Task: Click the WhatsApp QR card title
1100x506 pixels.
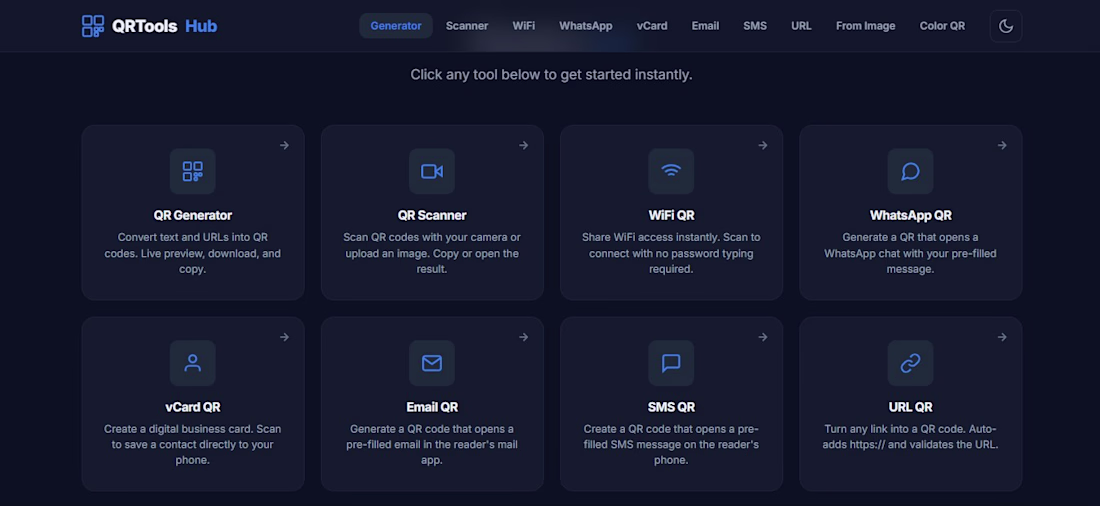Action: tap(910, 215)
